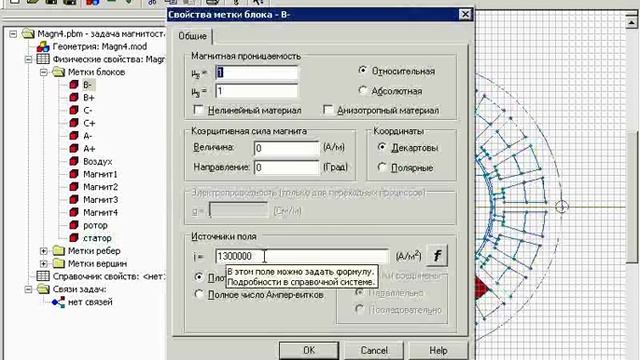The width and height of the screenshot is (640, 360).
Task: Expand the Метки вершин node
Action: (x=44, y=263)
